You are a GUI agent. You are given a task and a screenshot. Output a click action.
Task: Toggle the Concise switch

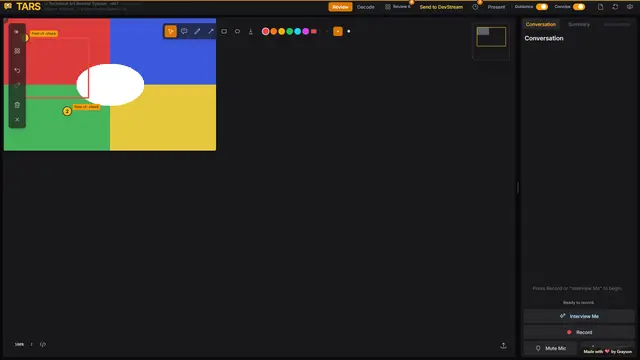(579, 7)
